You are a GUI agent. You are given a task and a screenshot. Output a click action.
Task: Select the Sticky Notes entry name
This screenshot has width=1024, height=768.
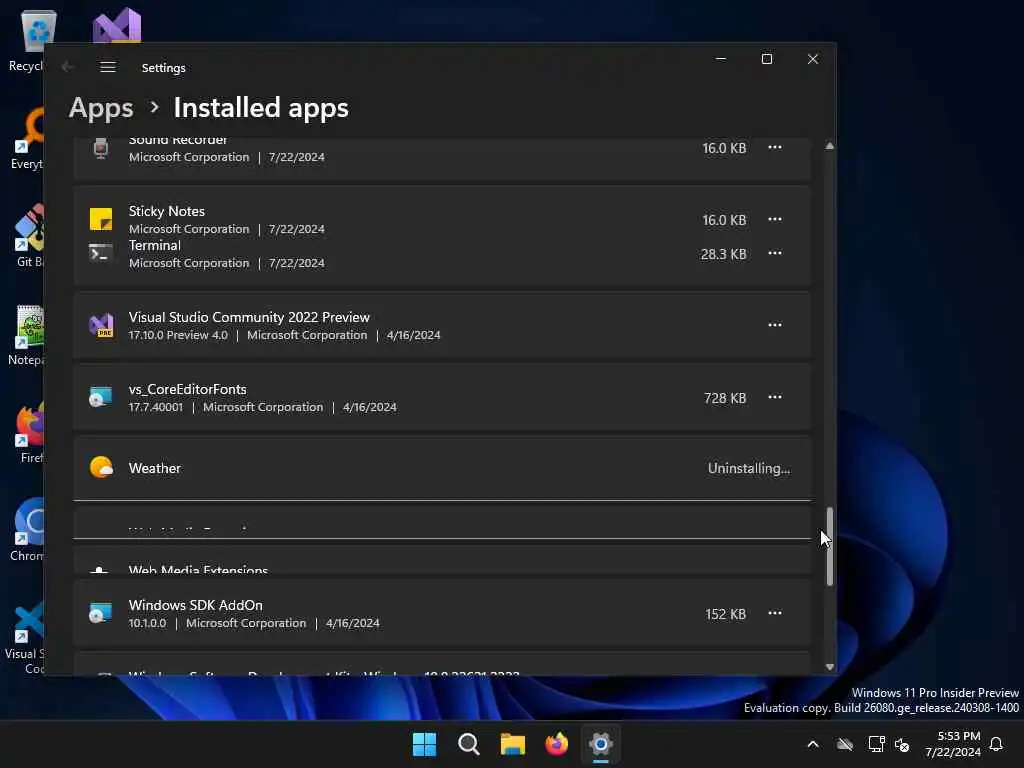[167, 211]
